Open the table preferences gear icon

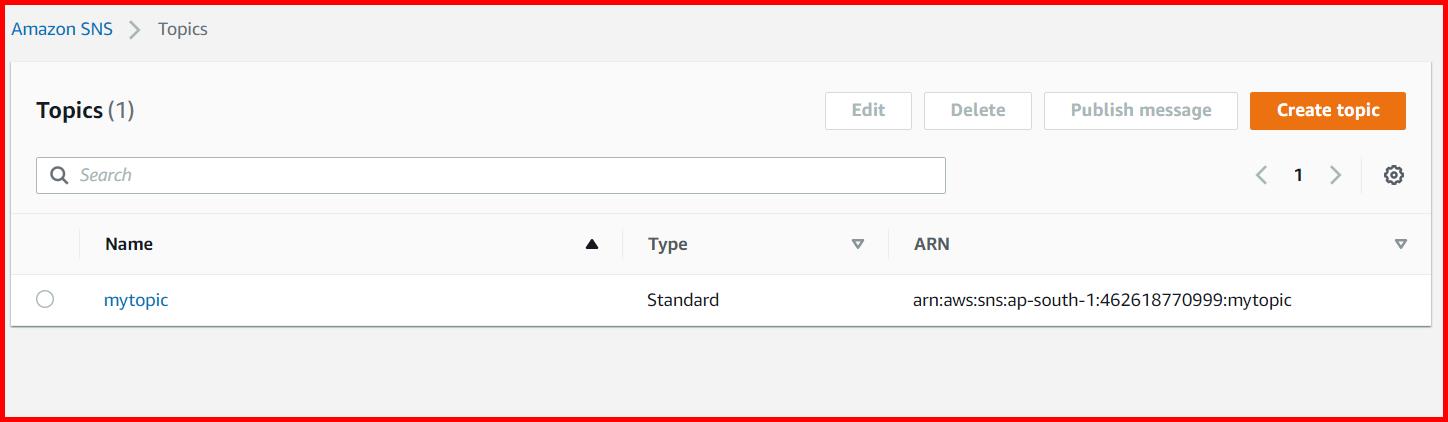[1393, 175]
